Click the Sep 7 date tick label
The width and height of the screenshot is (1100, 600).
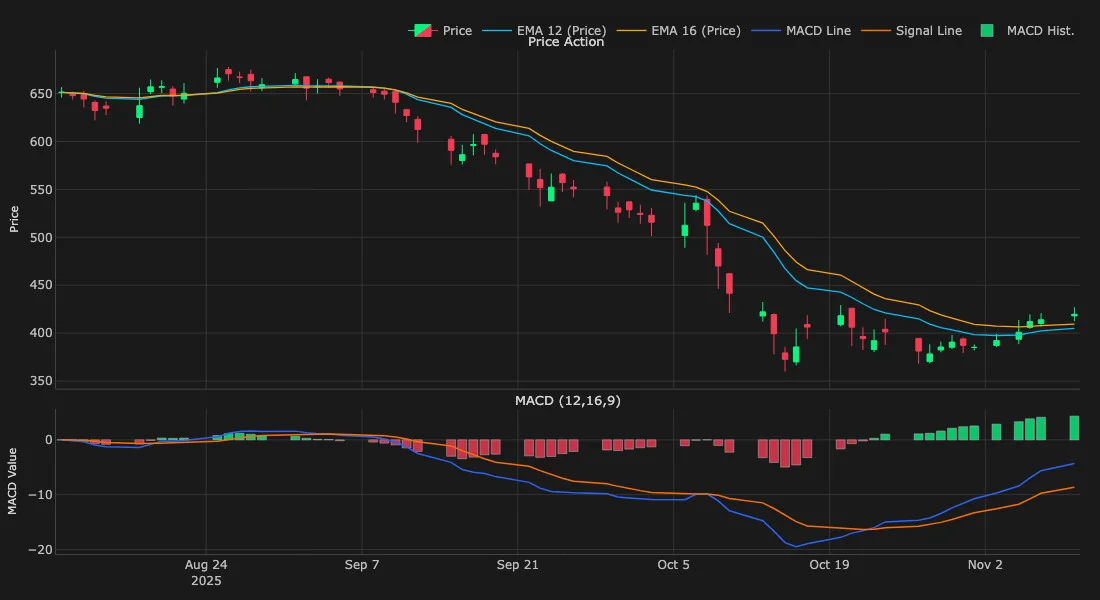362,565
